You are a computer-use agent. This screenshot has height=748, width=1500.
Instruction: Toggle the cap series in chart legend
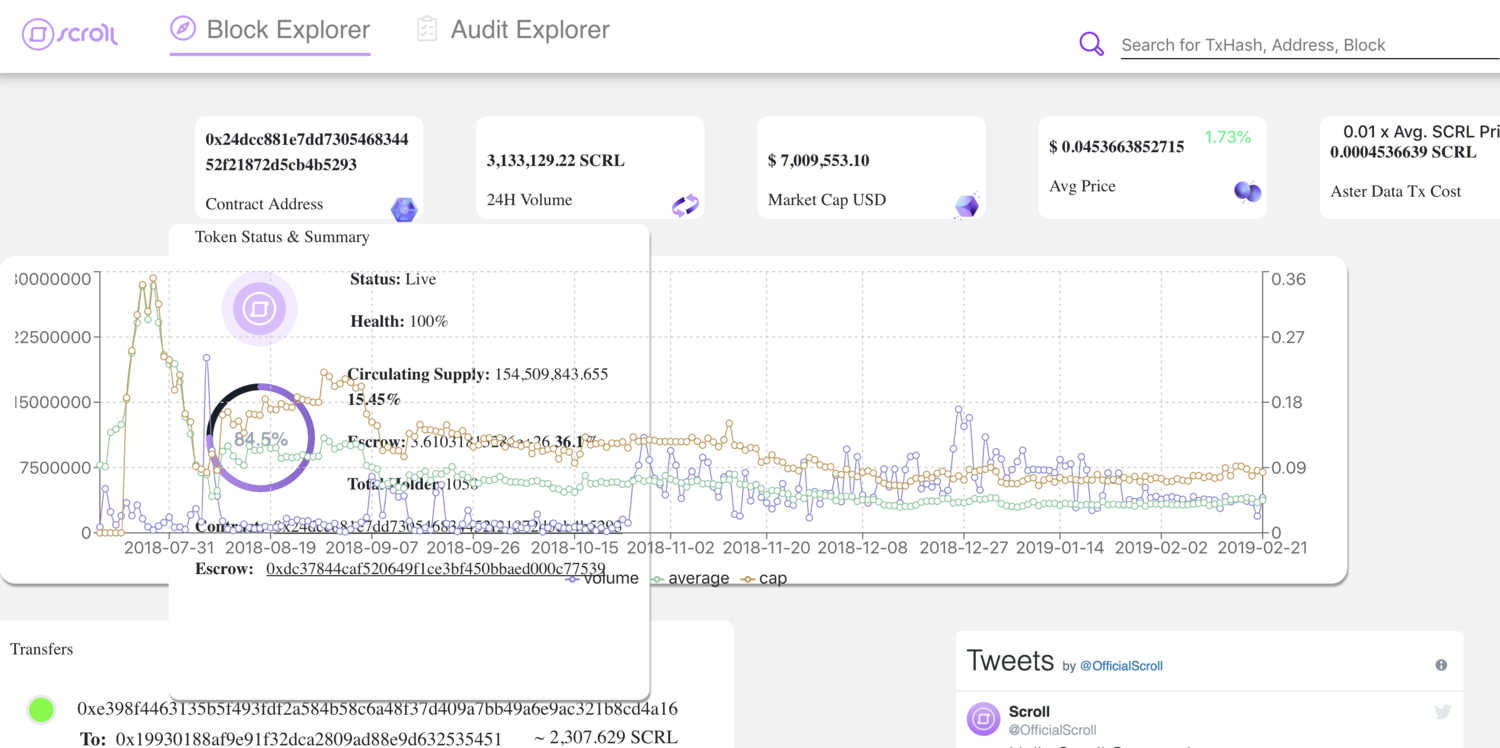[764, 578]
